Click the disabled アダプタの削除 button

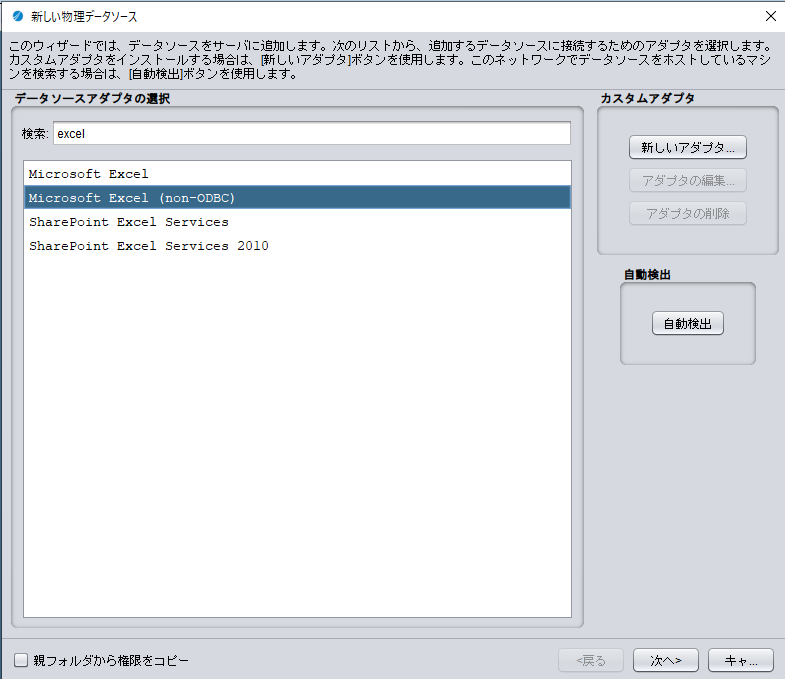(x=688, y=213)
